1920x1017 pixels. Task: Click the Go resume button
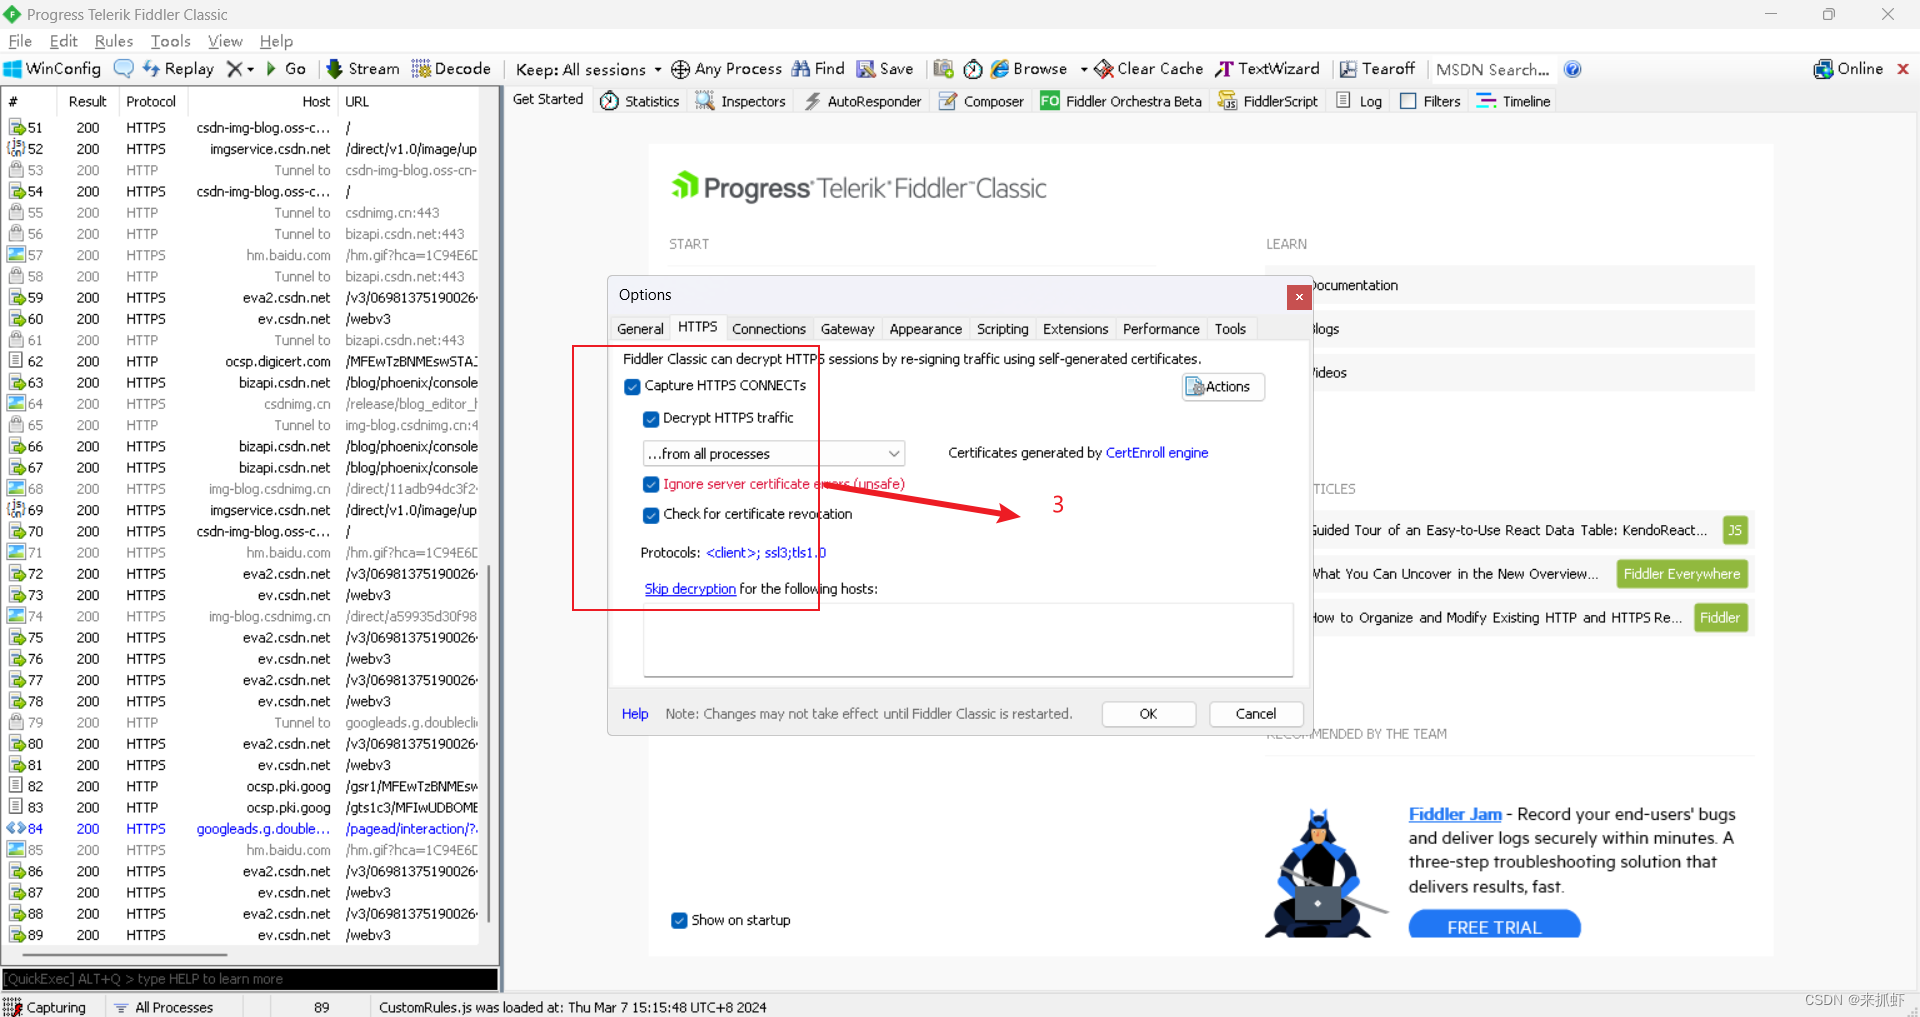285,69
